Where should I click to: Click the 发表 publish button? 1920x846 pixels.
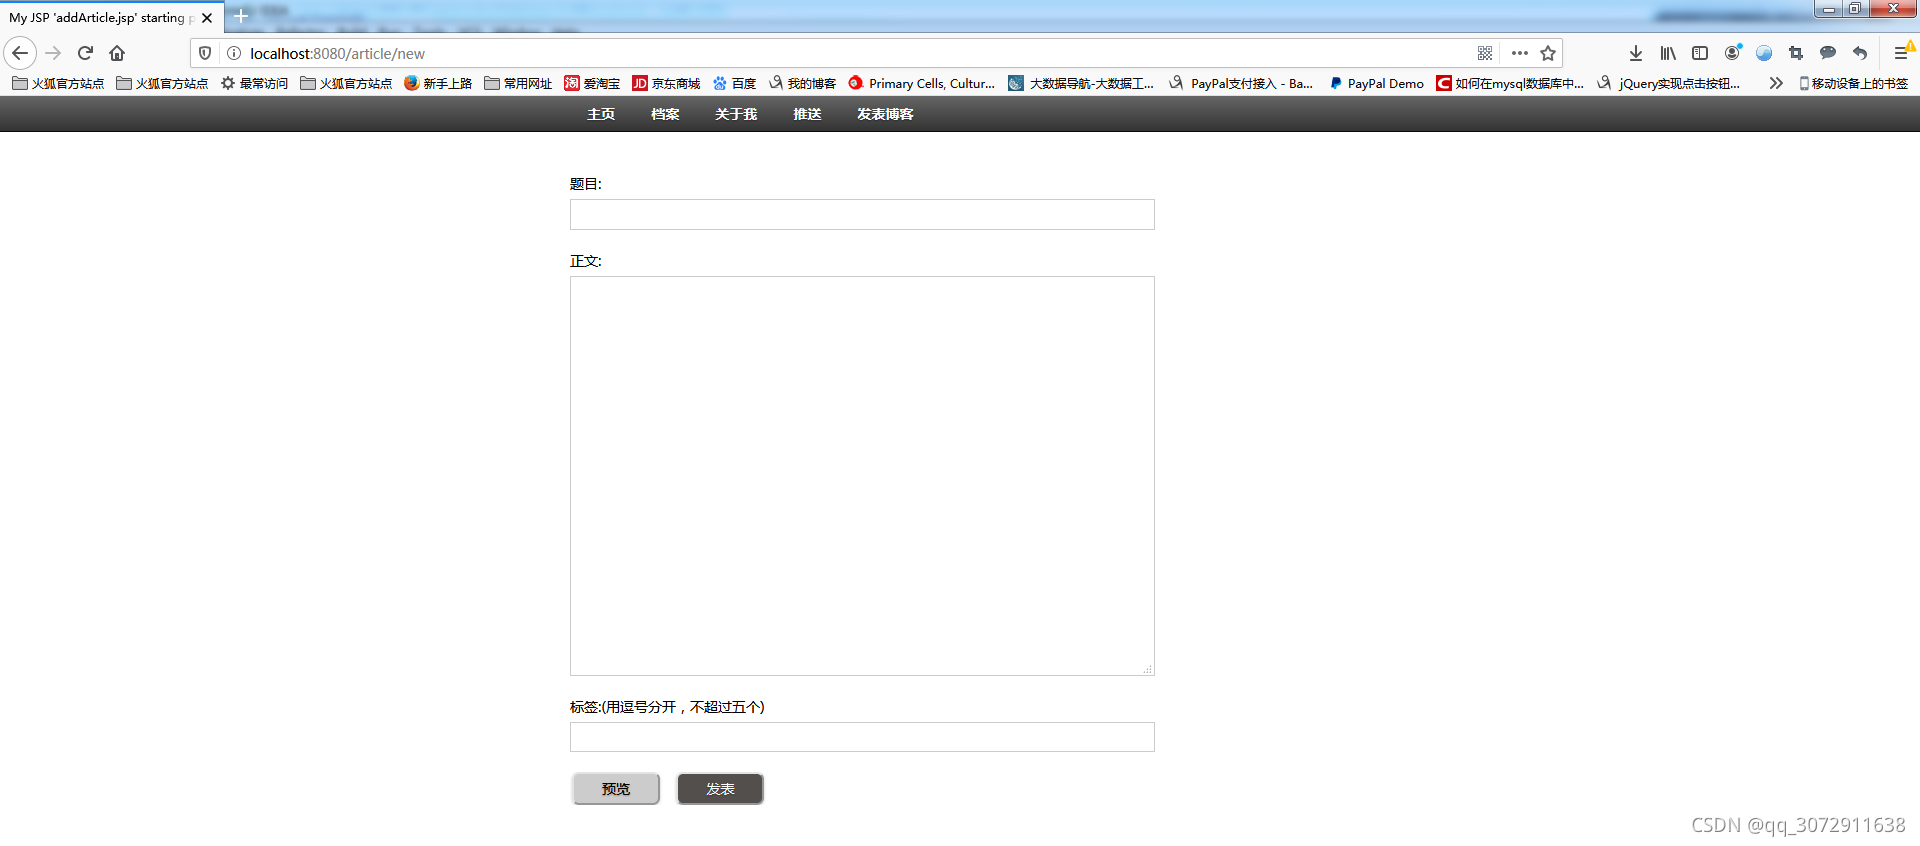click(720, 789)
